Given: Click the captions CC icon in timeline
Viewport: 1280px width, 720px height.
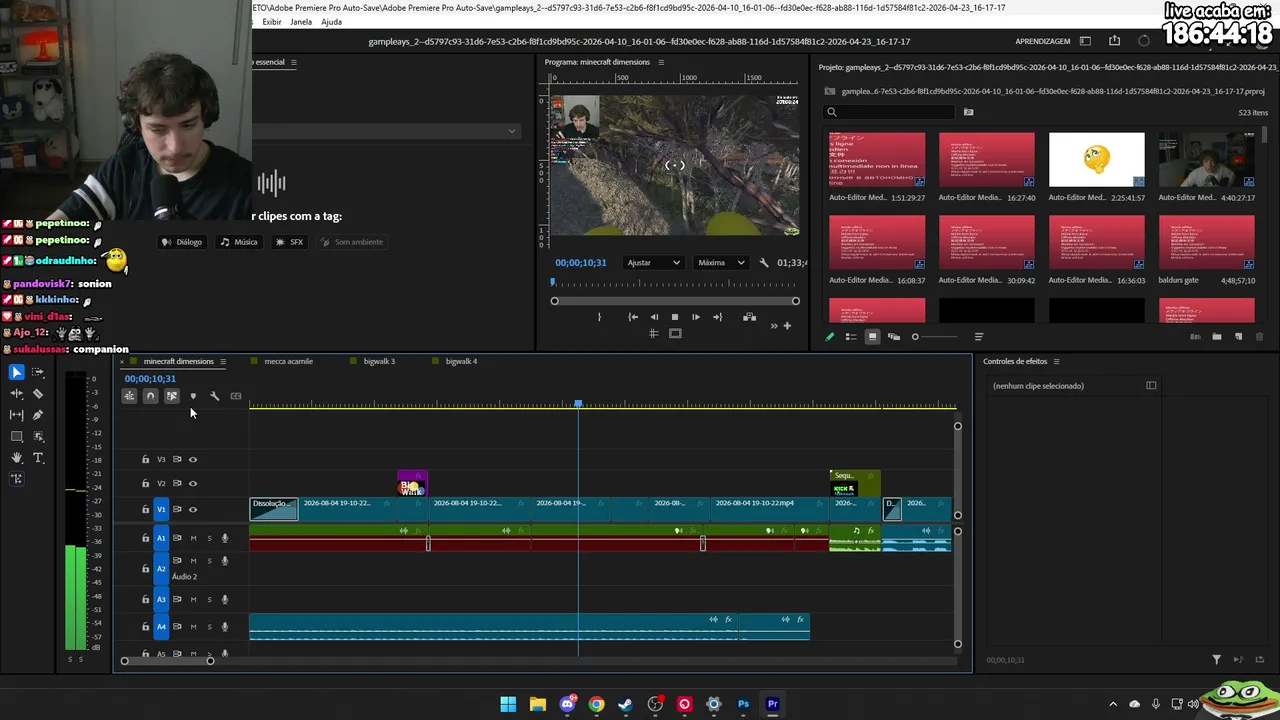Looking at the screenshot, I should [236, 396].
